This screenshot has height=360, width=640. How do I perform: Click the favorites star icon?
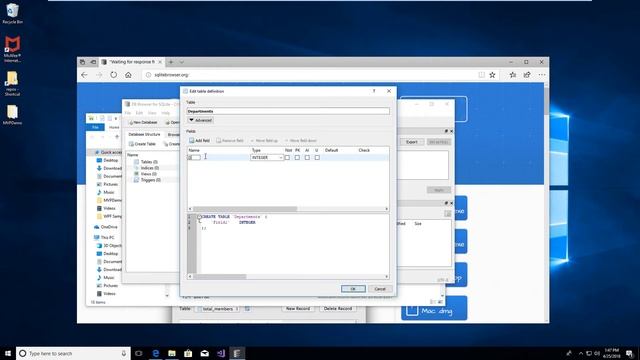[x=492, y=75]
